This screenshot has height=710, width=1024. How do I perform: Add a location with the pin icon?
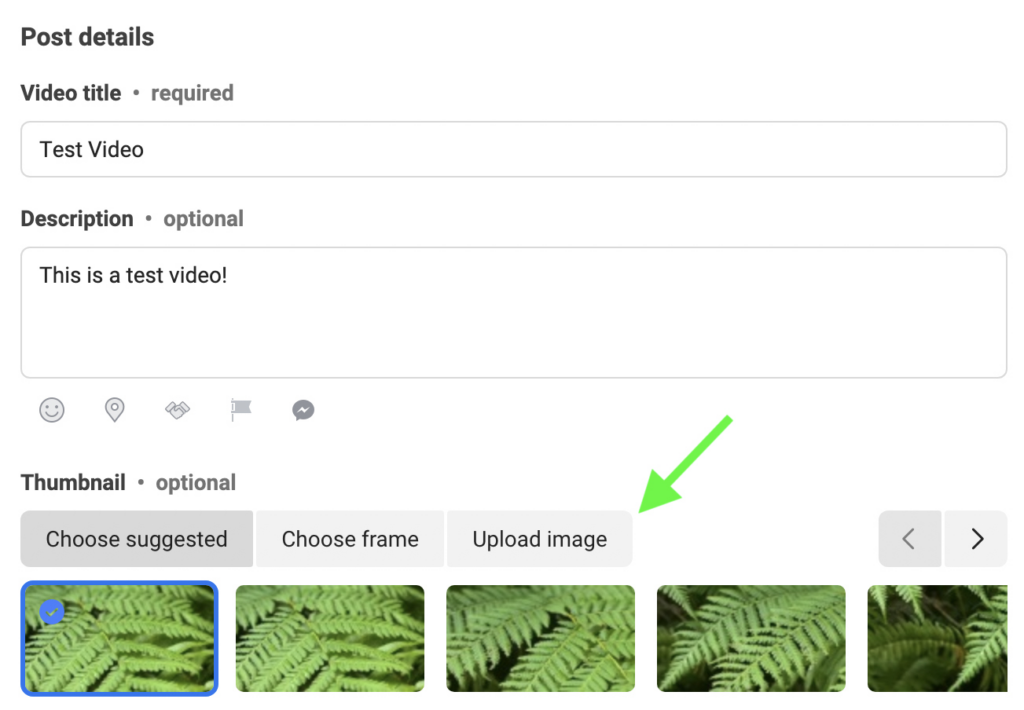coord(114,410)
